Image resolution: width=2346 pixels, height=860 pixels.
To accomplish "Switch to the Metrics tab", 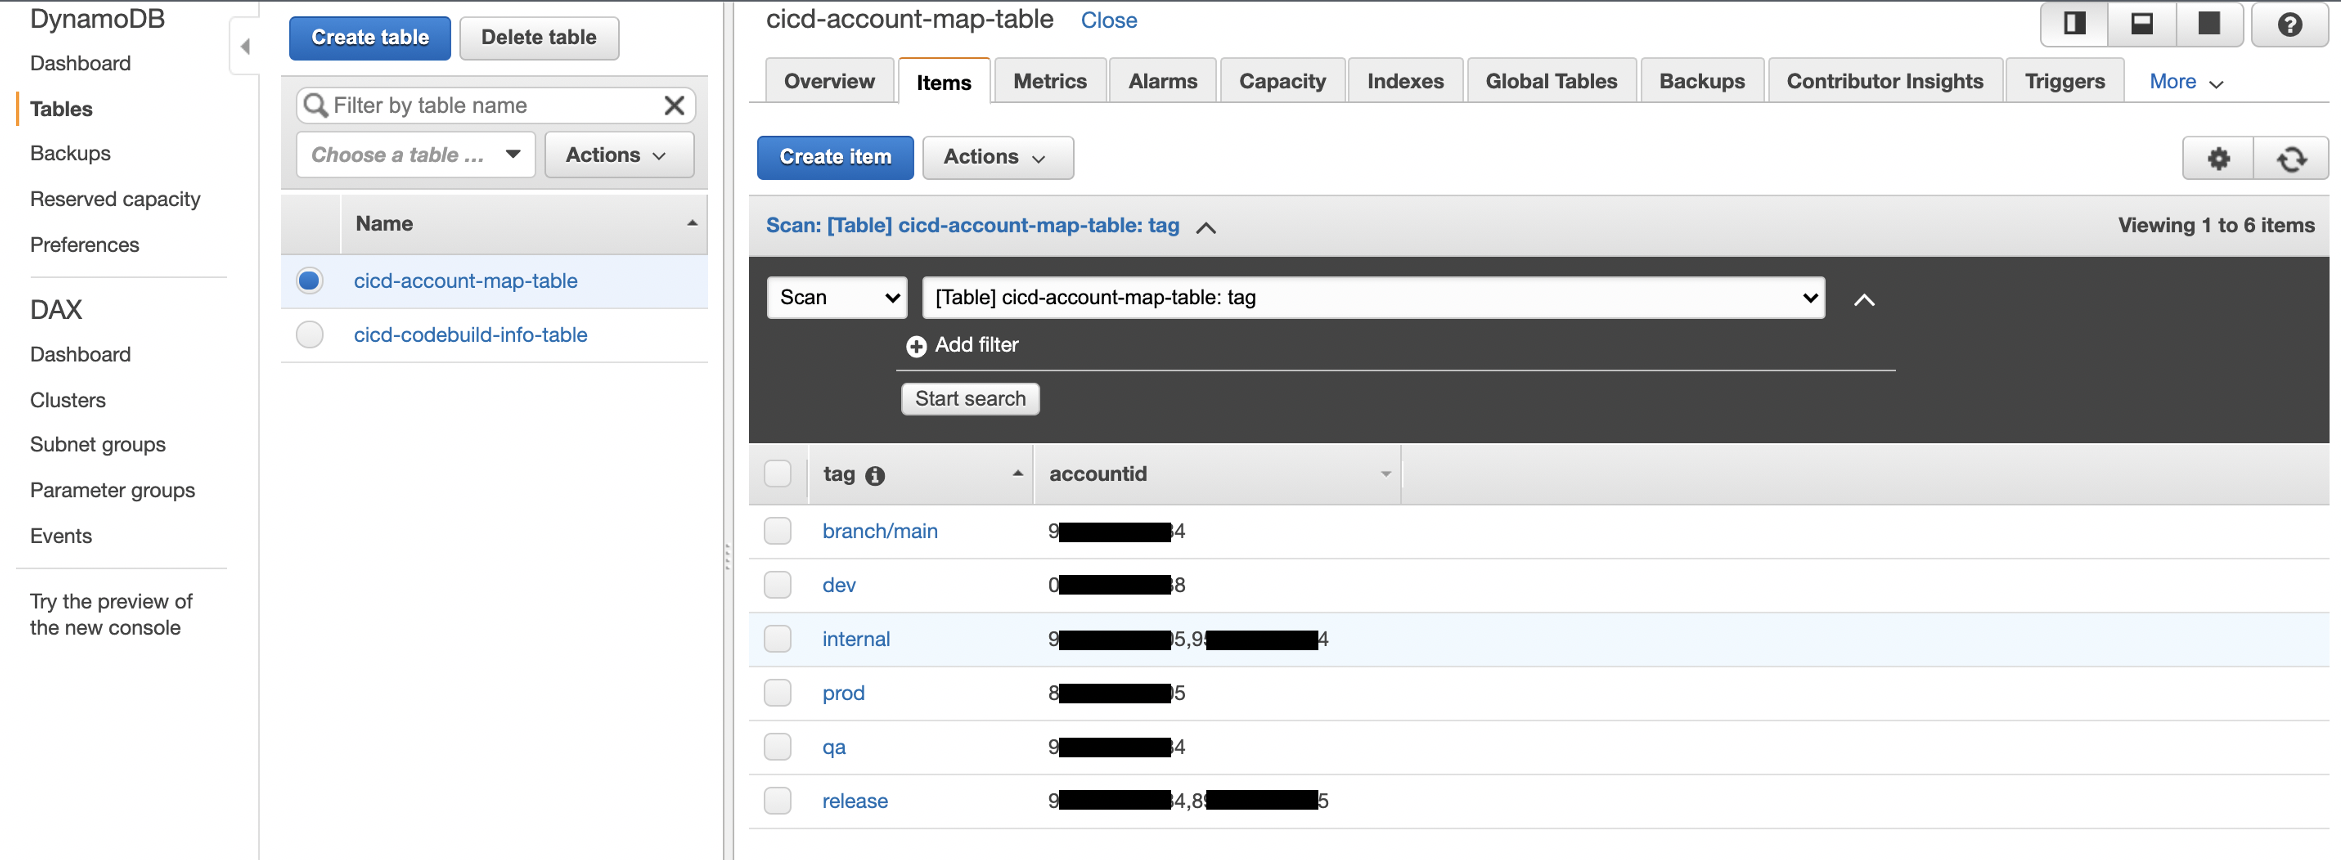I will (1050, 81).
